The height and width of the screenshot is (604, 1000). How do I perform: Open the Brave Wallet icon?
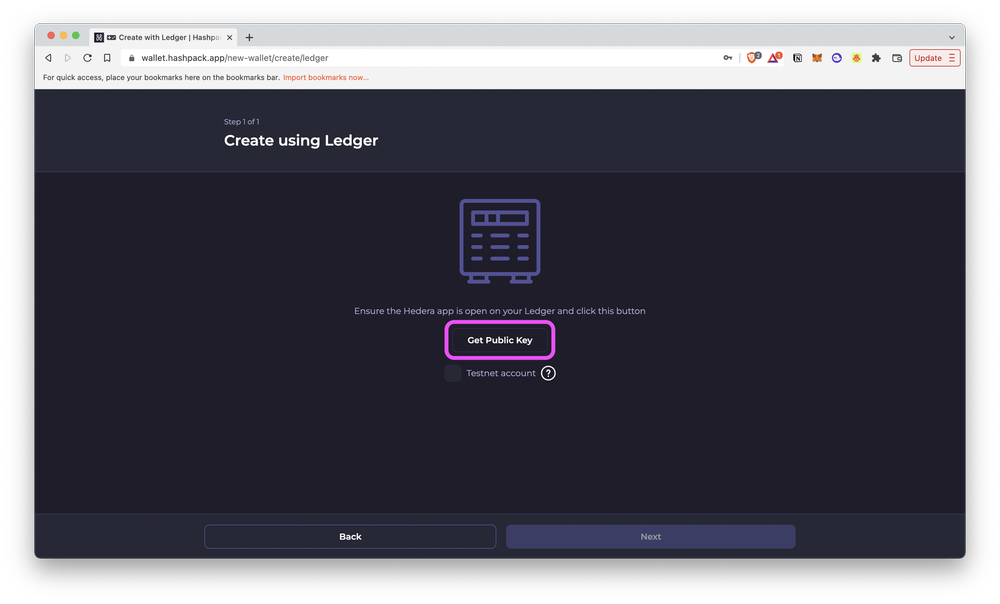(x=897, y=58)
